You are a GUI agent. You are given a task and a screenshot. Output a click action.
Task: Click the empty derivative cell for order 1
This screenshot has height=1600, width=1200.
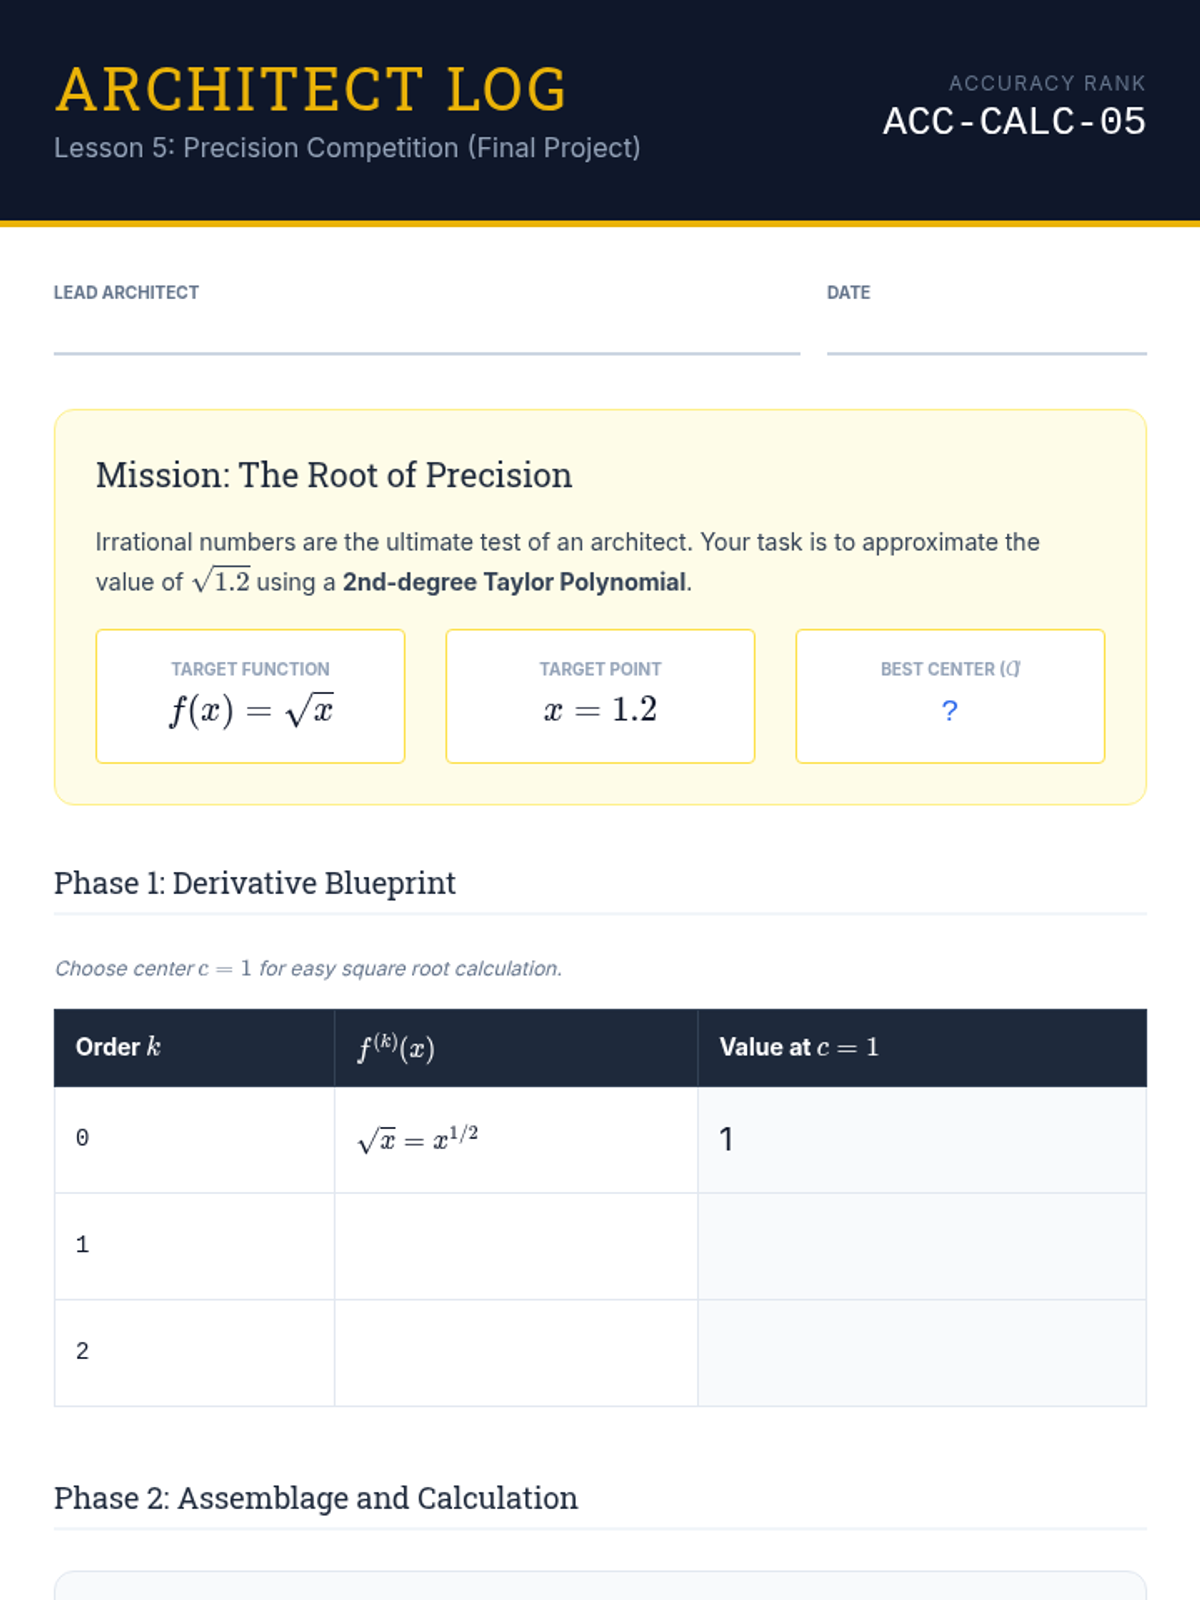[515, 1246]
